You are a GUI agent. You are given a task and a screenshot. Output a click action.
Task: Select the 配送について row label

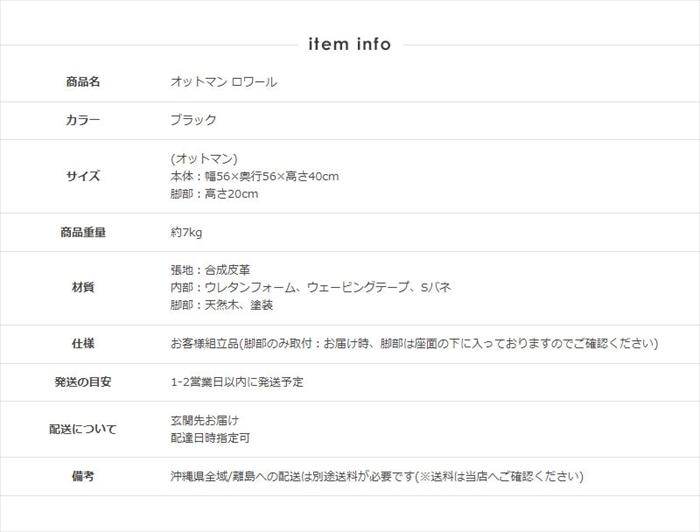(83, 429)
